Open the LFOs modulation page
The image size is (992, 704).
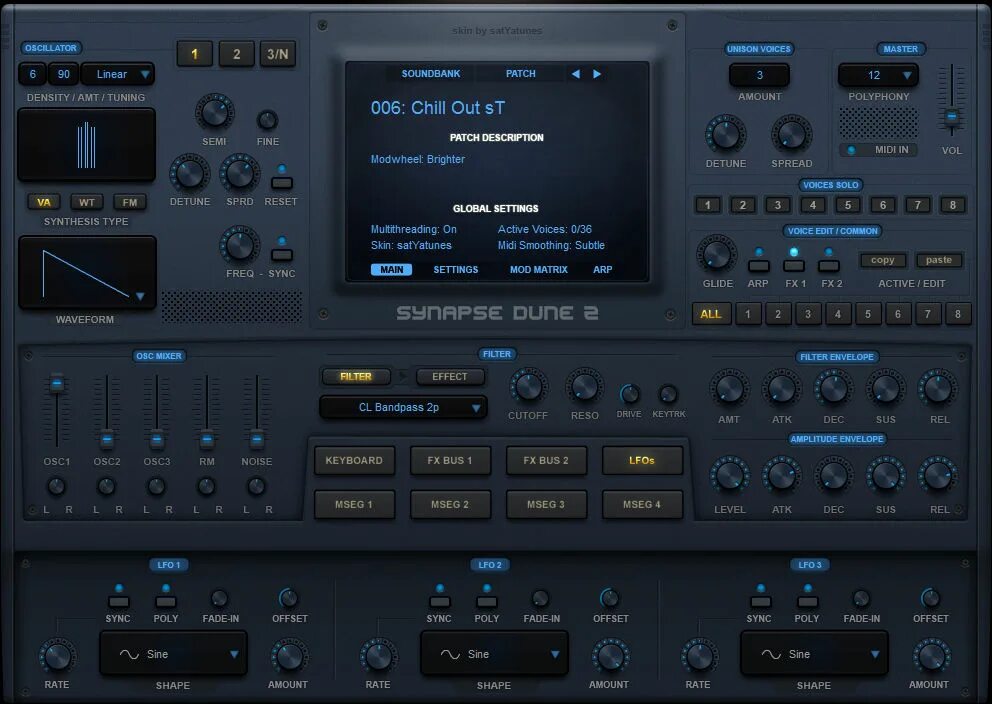click(642, 460)
